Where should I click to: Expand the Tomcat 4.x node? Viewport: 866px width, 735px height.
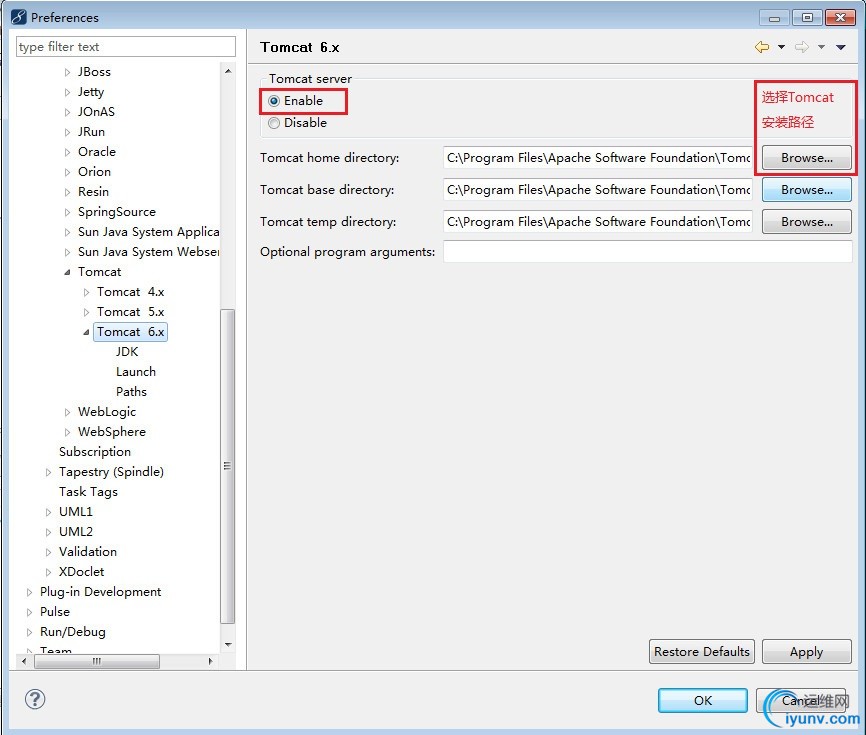tap(86, 292)
